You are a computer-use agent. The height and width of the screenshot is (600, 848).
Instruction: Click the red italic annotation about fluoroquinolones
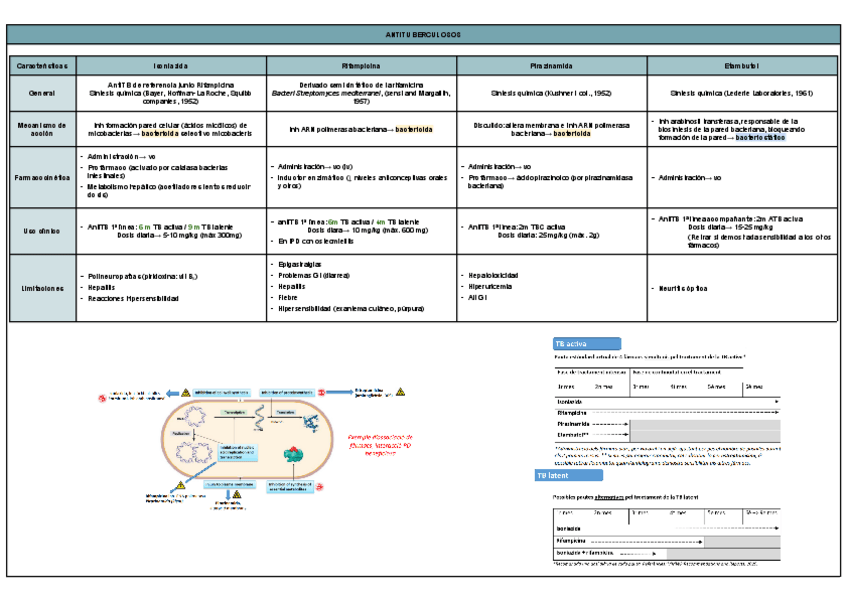(381, 444)
